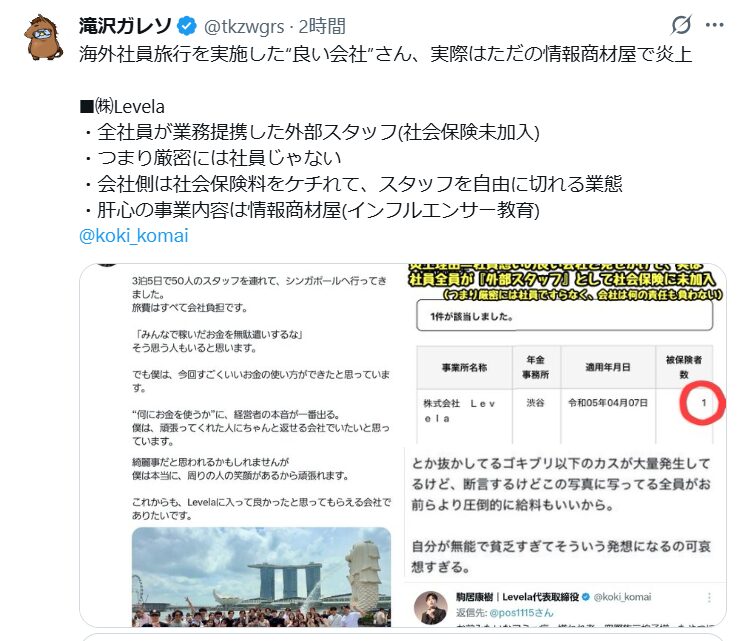Screen dimensions: 737x641
Task: Open the Marina Bay Sands group photo
Action: click(261, 577)
